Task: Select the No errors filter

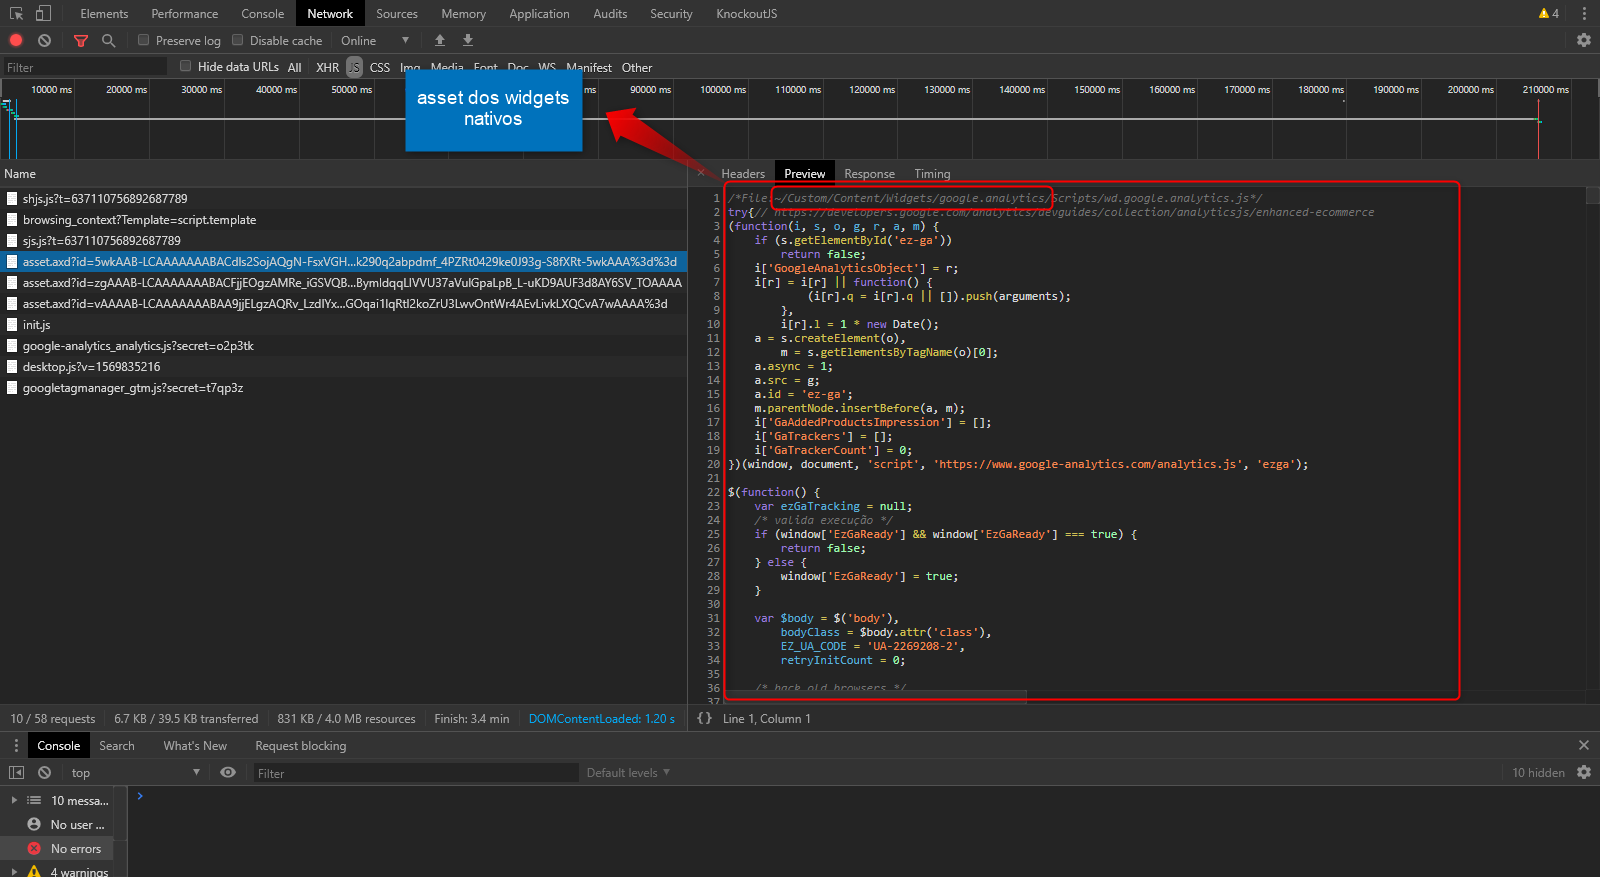Action: (57, 849)
